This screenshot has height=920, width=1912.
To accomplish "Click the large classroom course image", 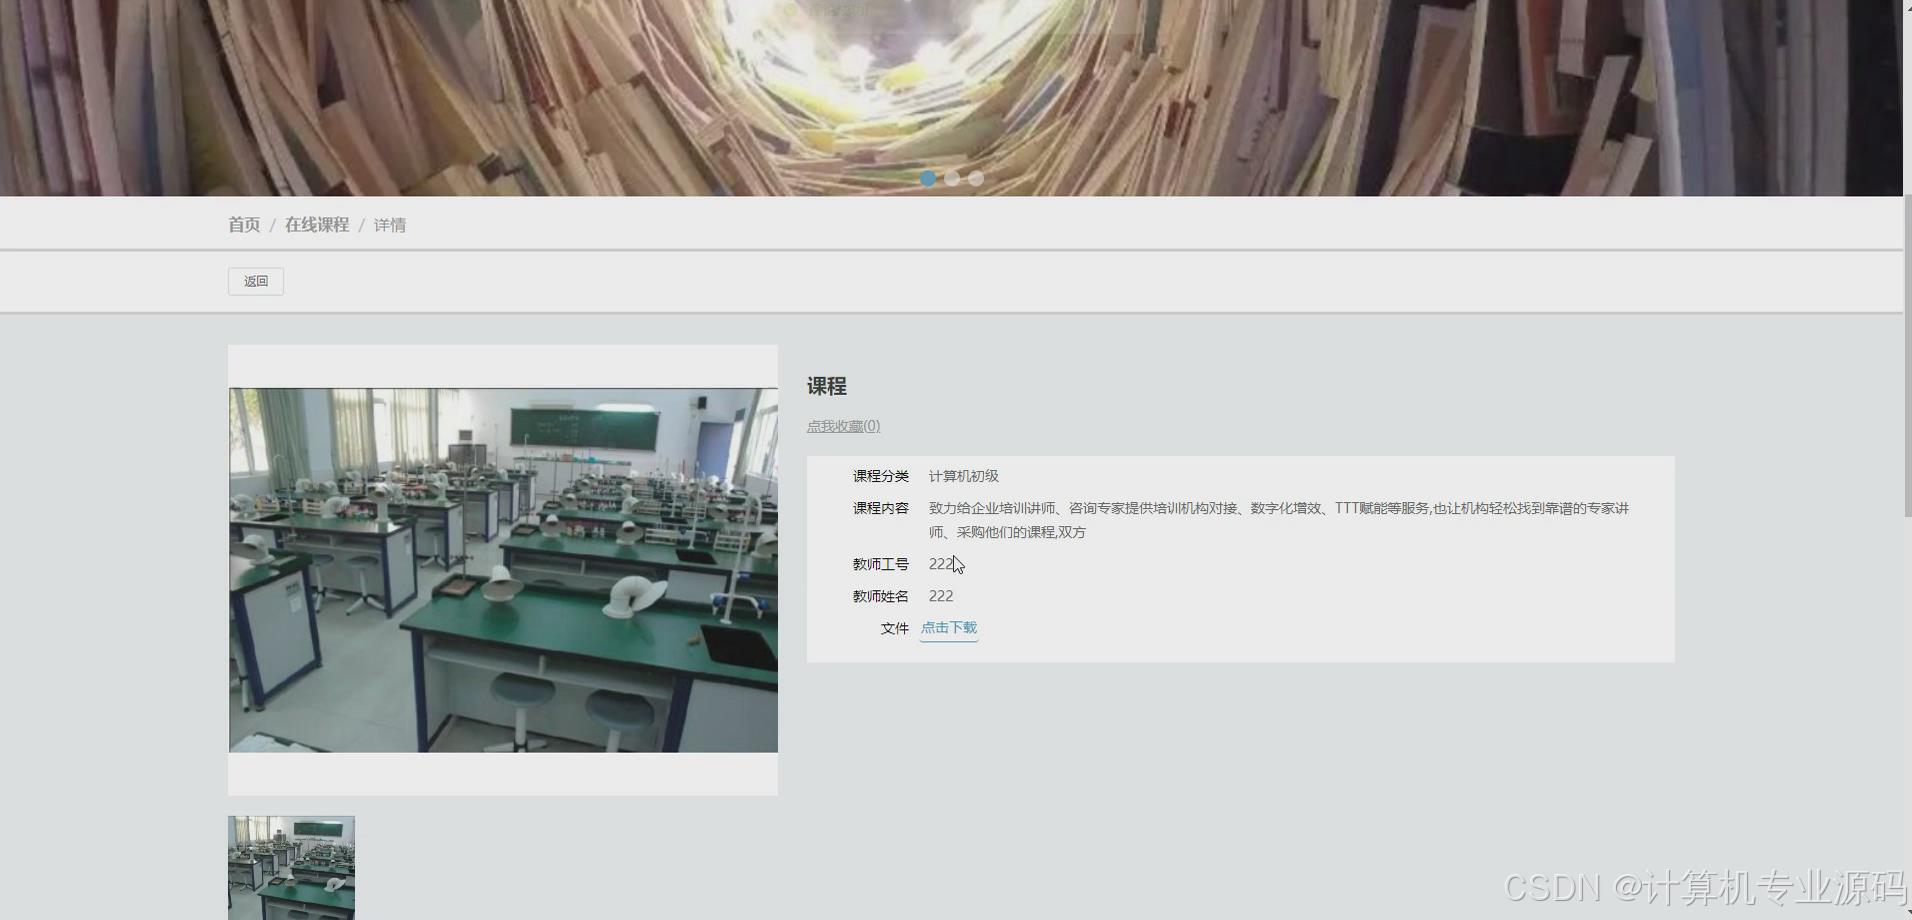I will tap(502, 569).
